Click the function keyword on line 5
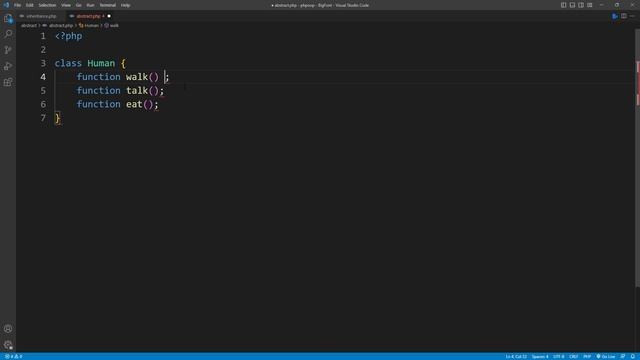The height and width of the screenshot is (360, 640). click(98, 91)
